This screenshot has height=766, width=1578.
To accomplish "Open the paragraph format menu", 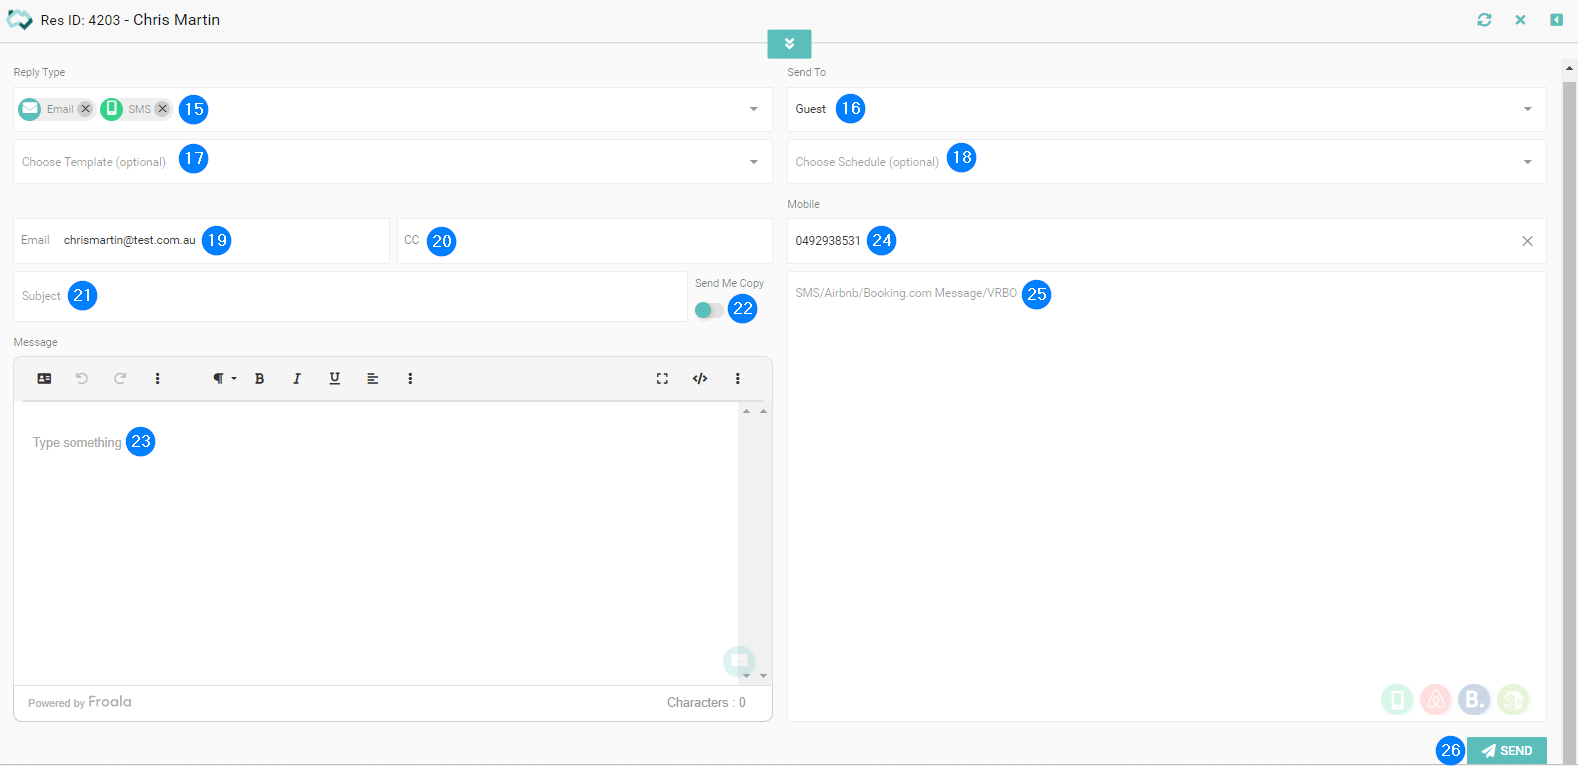I will pyautogui.click(x=223, y=379).
